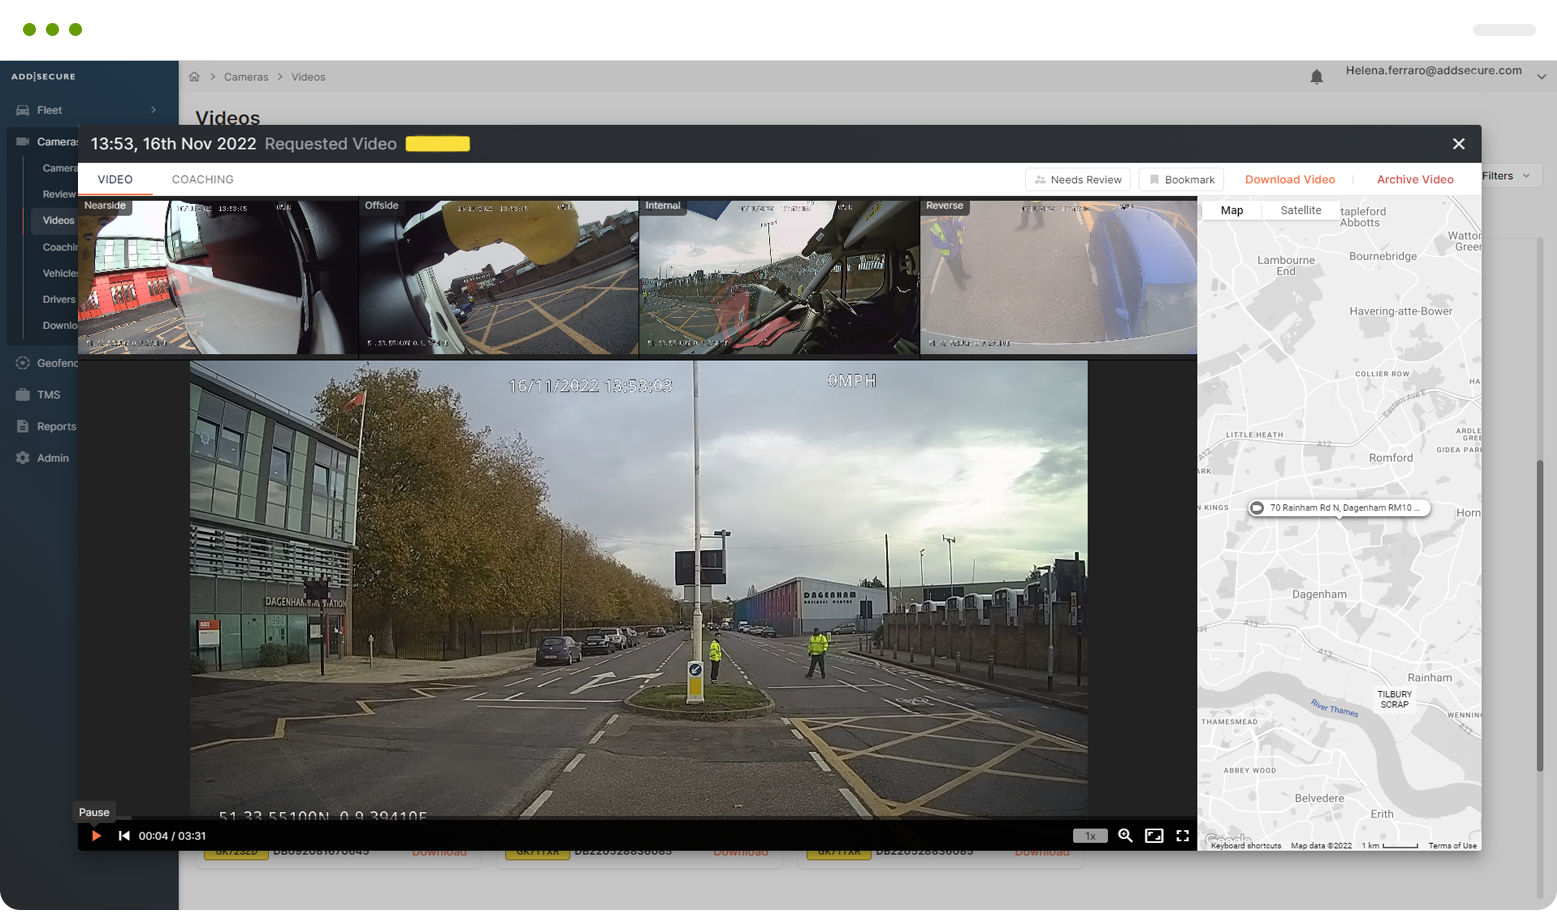The width and height of the screenshot is (1557, 913).
Task: Switch to the COACHING tab
Action: click(x=202, y=180)
